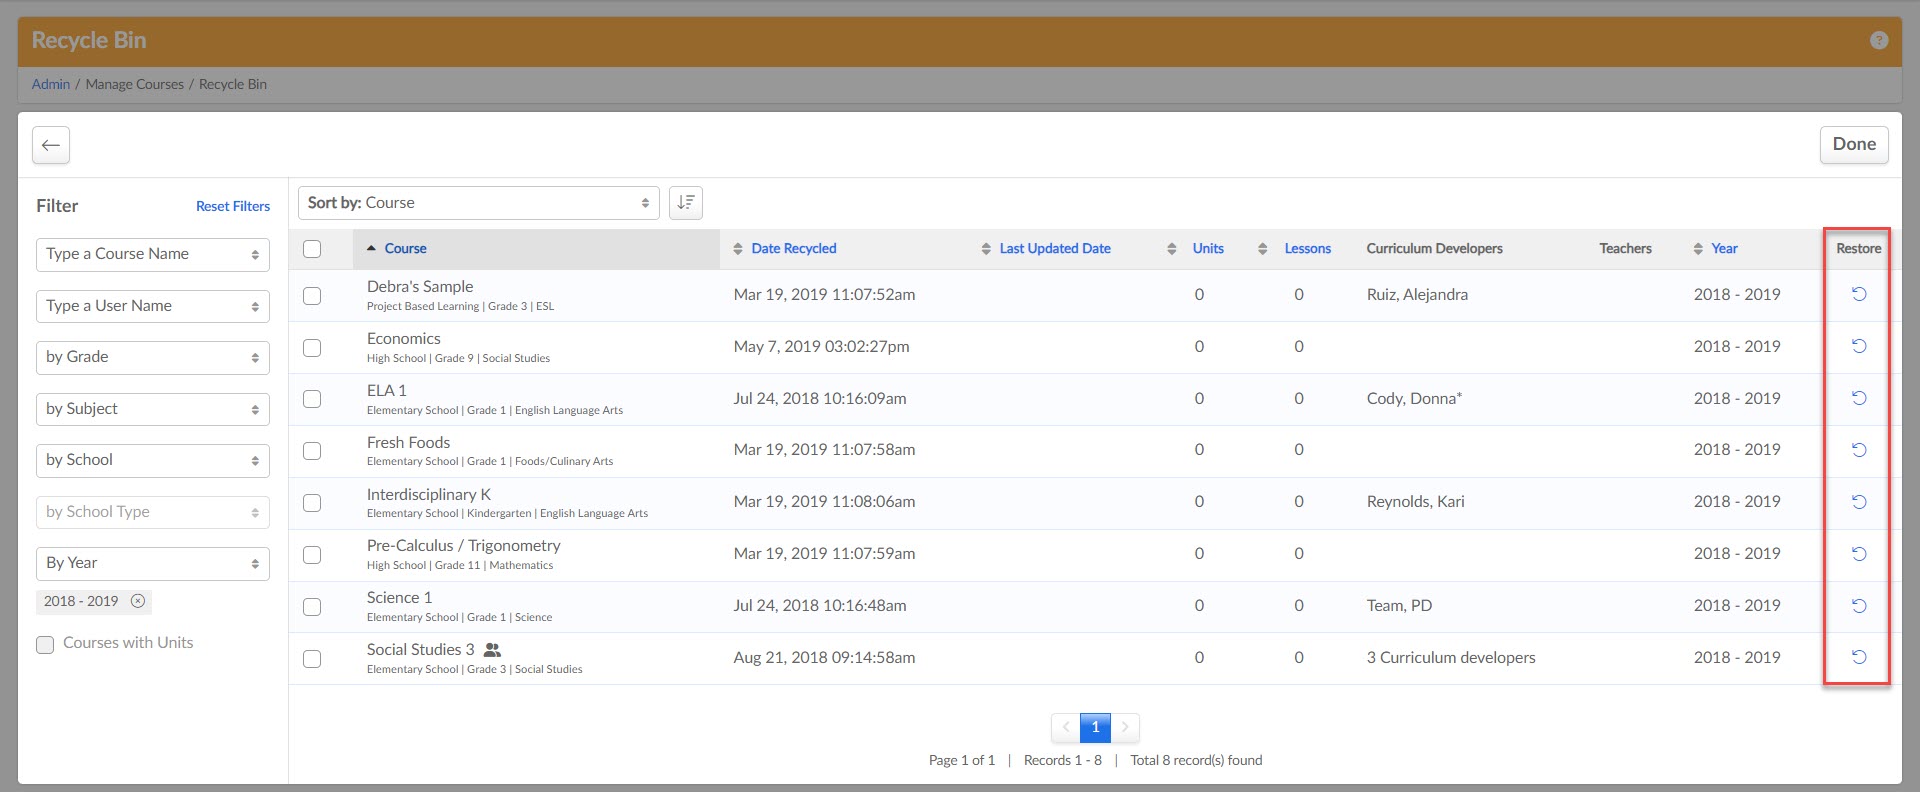Viewport: 1920px width, 792px height.
Task: Click Aug 21, 2018 09:14:58am date
Action: (x=824, y=658)
